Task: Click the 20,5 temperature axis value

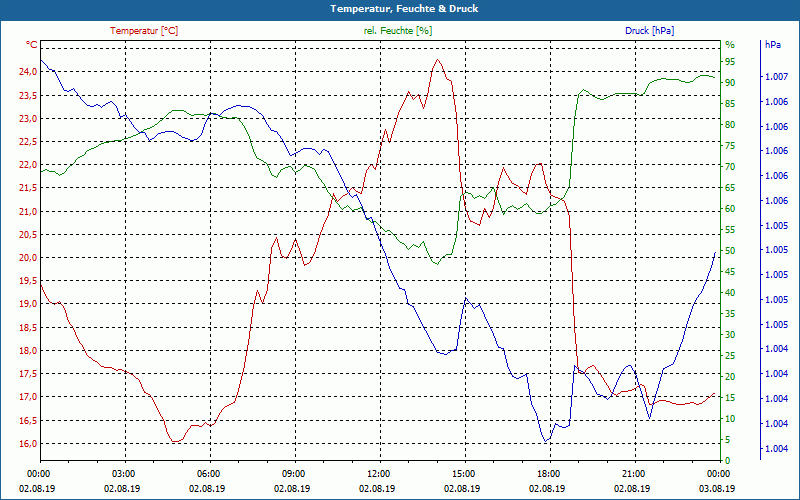Action: [28, 235]
